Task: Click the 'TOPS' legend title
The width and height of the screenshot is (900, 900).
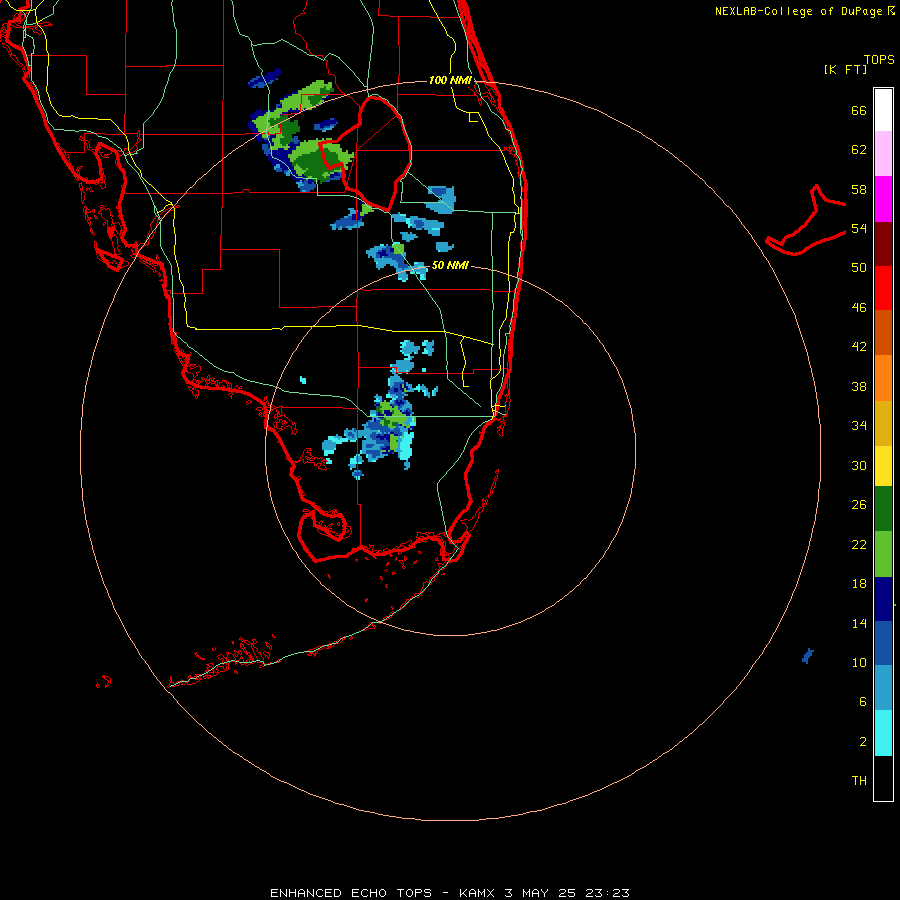Action: (879, 59)
